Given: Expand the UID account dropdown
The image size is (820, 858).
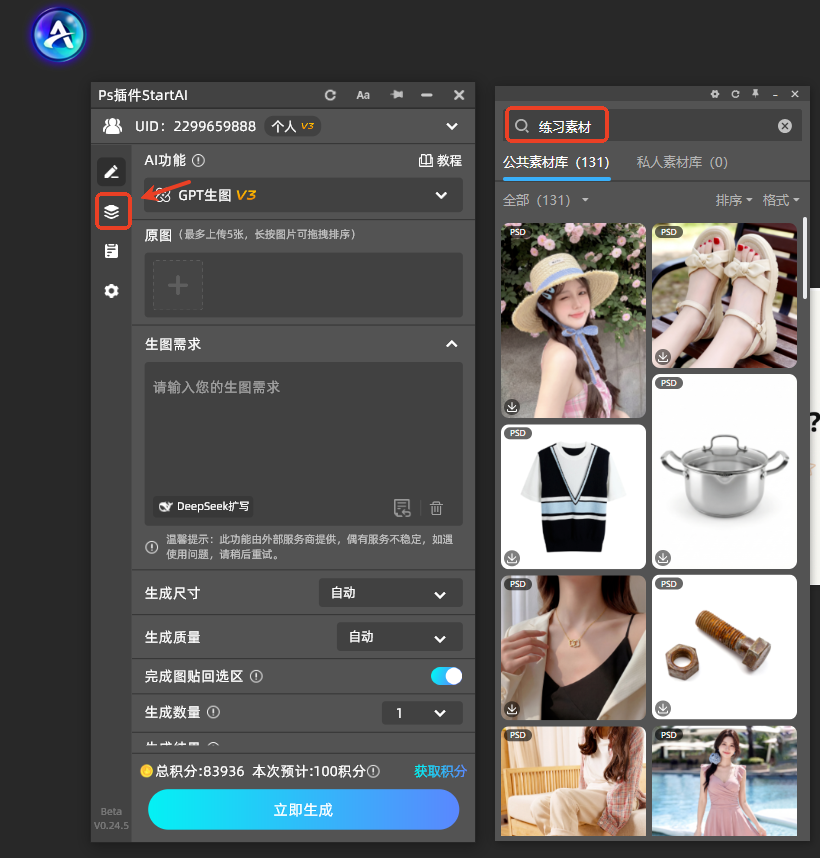Looking at the screenshot, I should (x=452, y=126).
